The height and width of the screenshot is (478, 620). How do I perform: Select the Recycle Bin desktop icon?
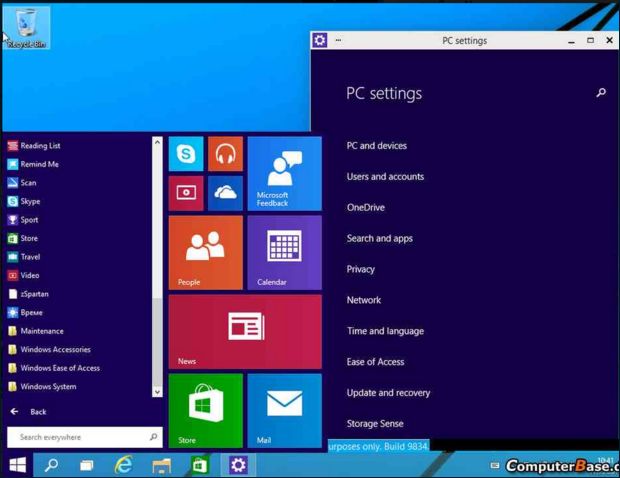(x=26, y=28)
